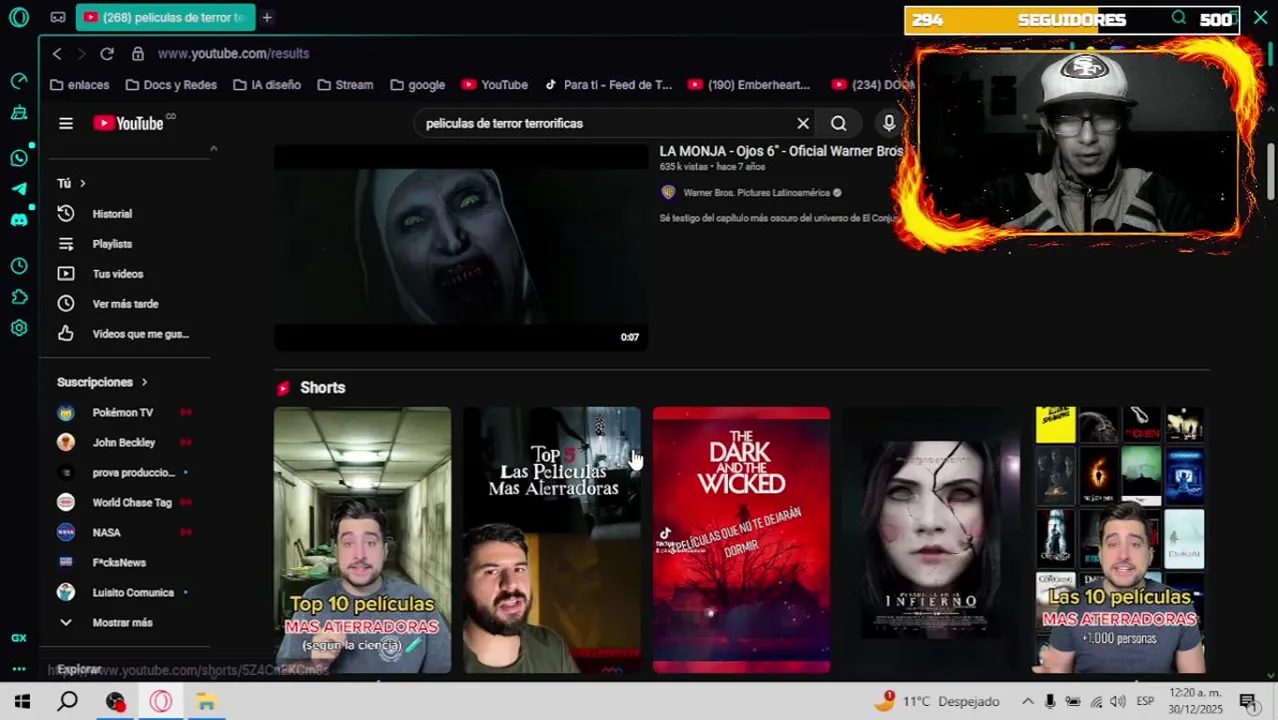The image size is (1278, 720).
Task: Open the 'IA diseño' bookmarks folder
Action: coord(267,85)
